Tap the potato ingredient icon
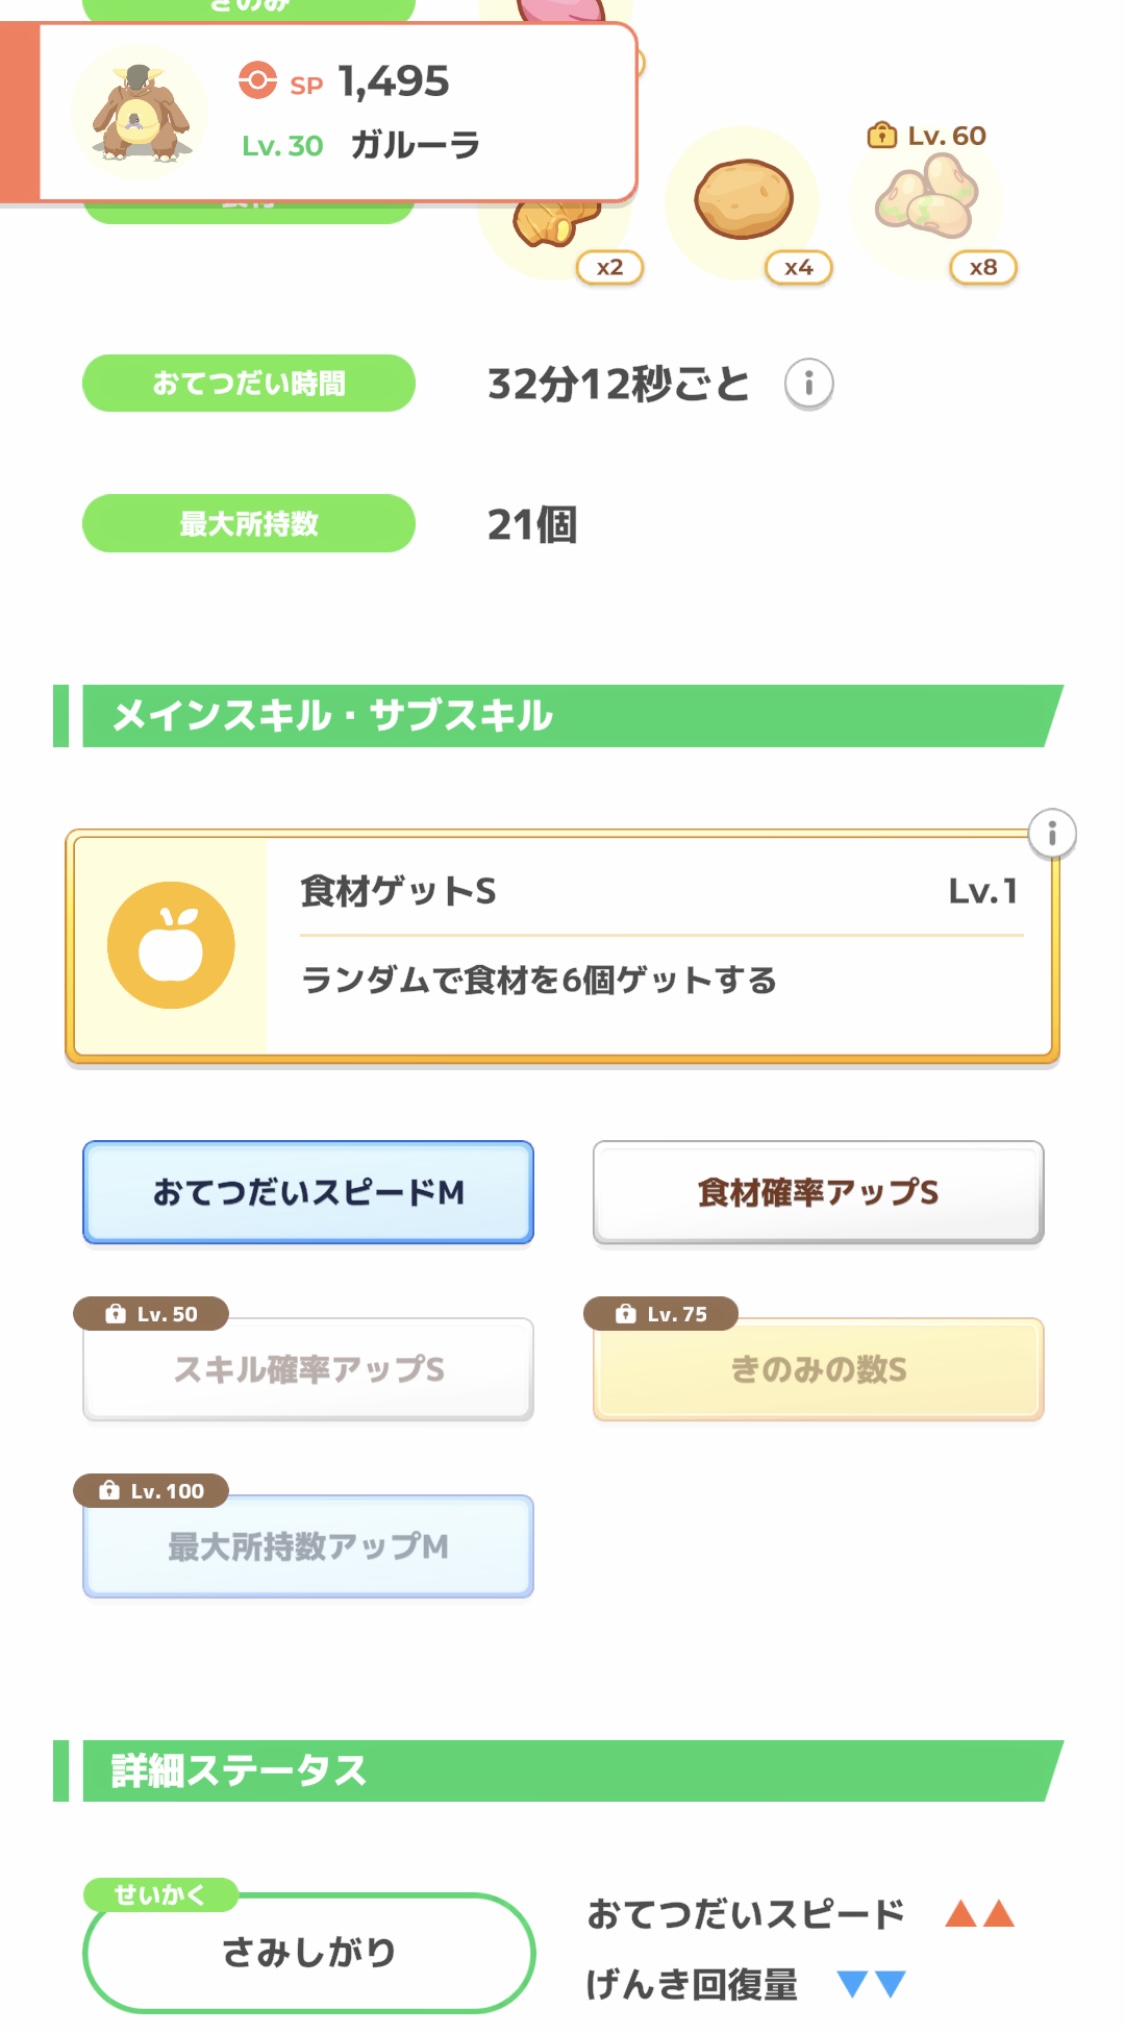Screen dimensions: 1125x2030 click(x=743, y=201)
